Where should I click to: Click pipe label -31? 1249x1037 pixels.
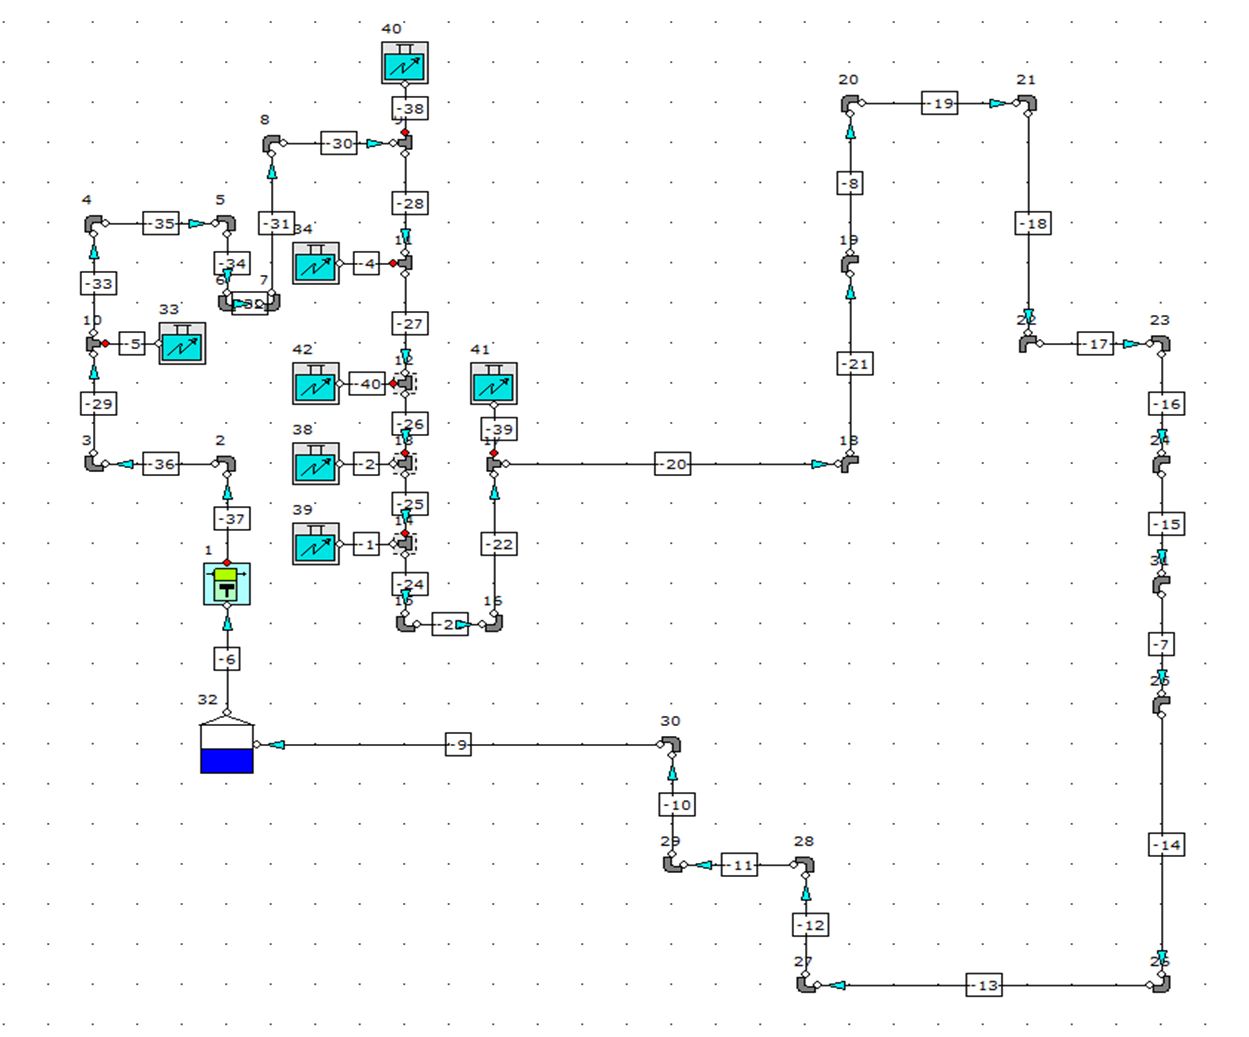[276, 223]
